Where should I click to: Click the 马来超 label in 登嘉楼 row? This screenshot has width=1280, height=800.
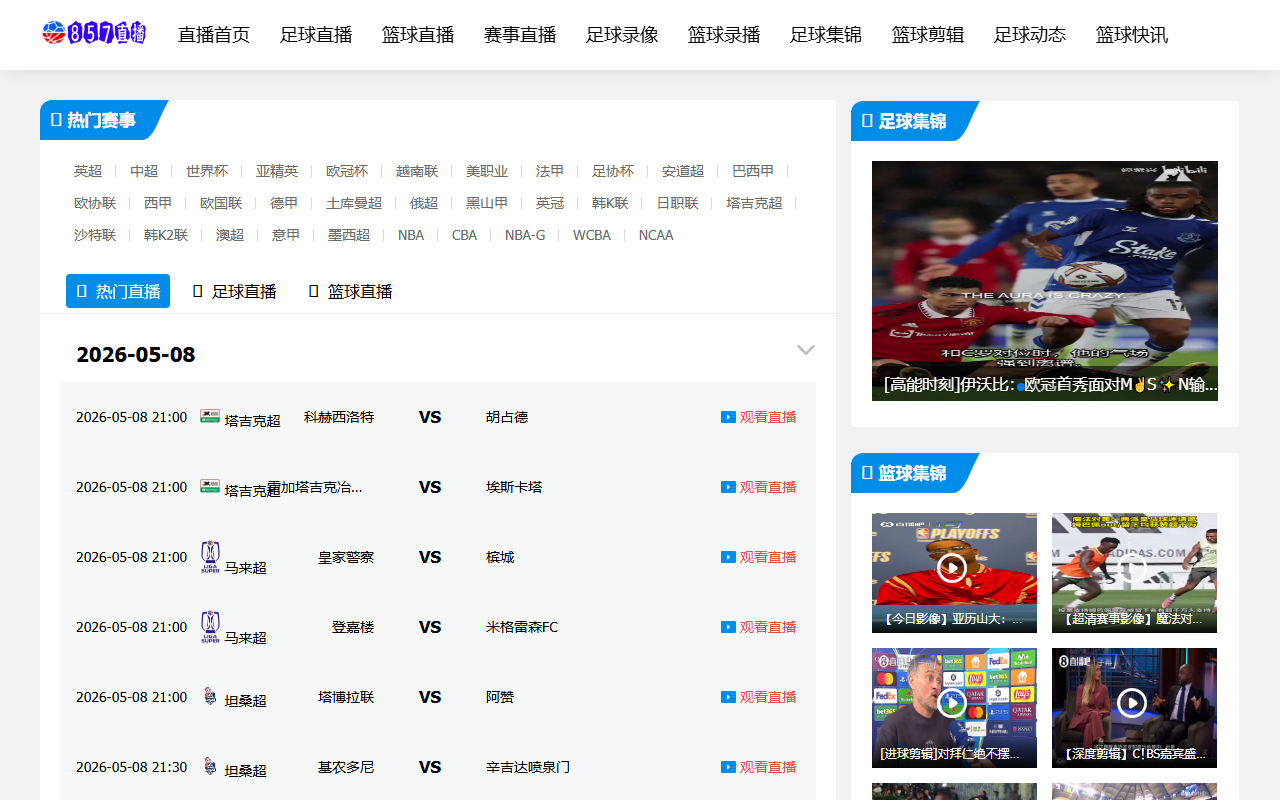[x=245, y=637]
